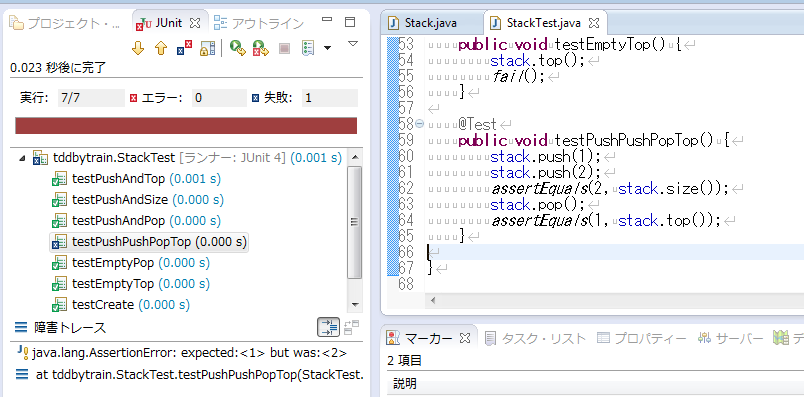Viewport: 804px width, 397px height.
Task: Click the red エラー error icon
Action: point(134,98)
